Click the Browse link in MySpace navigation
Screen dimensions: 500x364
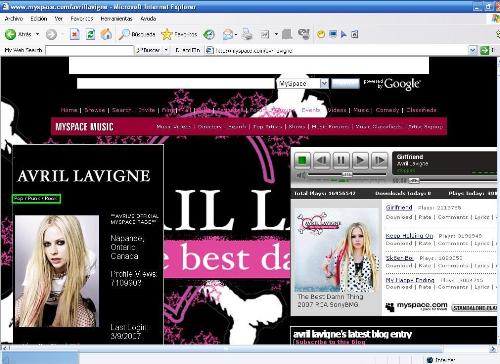[x=95, y=110]
